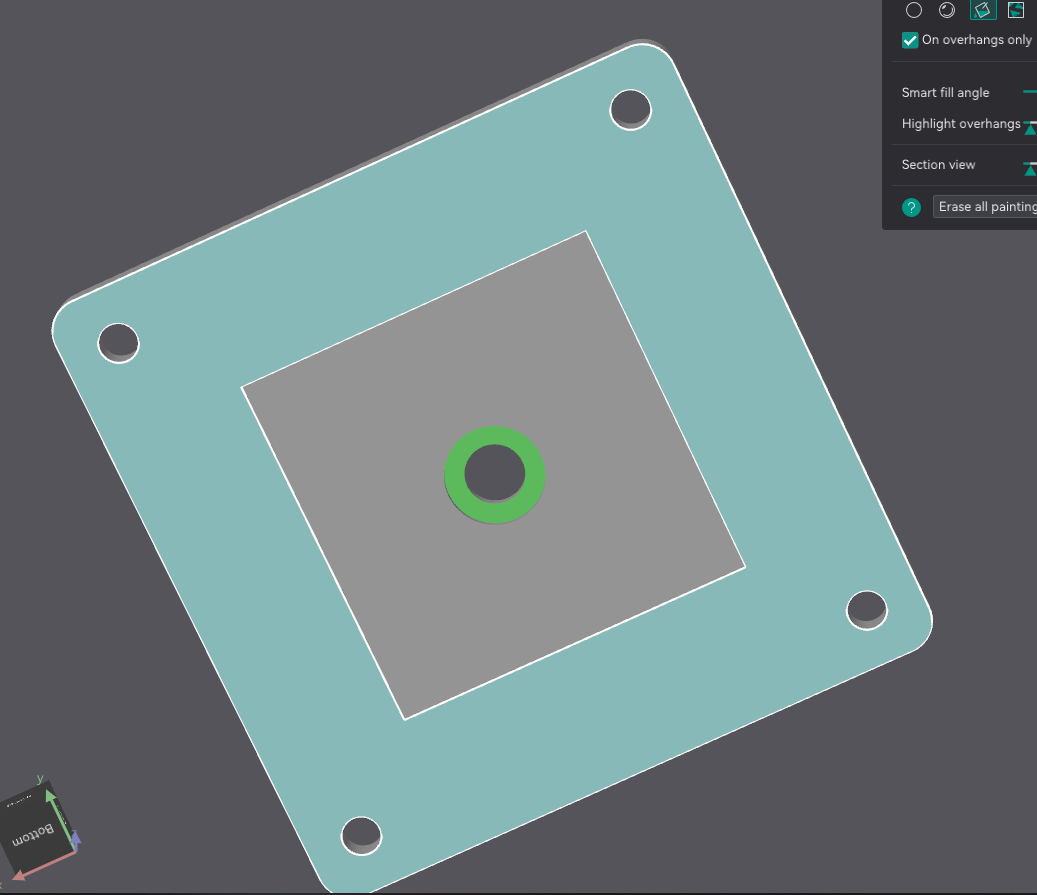Click the Smart fill angle slider
The width and height of the screenshot is (1037, 895).
pyautogui.click(x=1030, y=91)
